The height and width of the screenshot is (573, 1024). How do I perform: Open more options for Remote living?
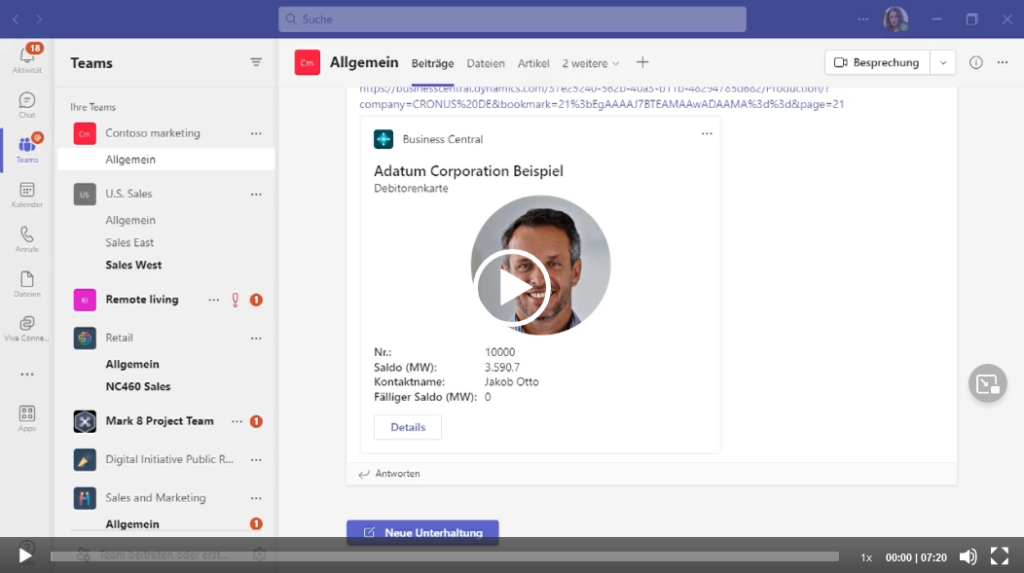(x=214, y=300)
